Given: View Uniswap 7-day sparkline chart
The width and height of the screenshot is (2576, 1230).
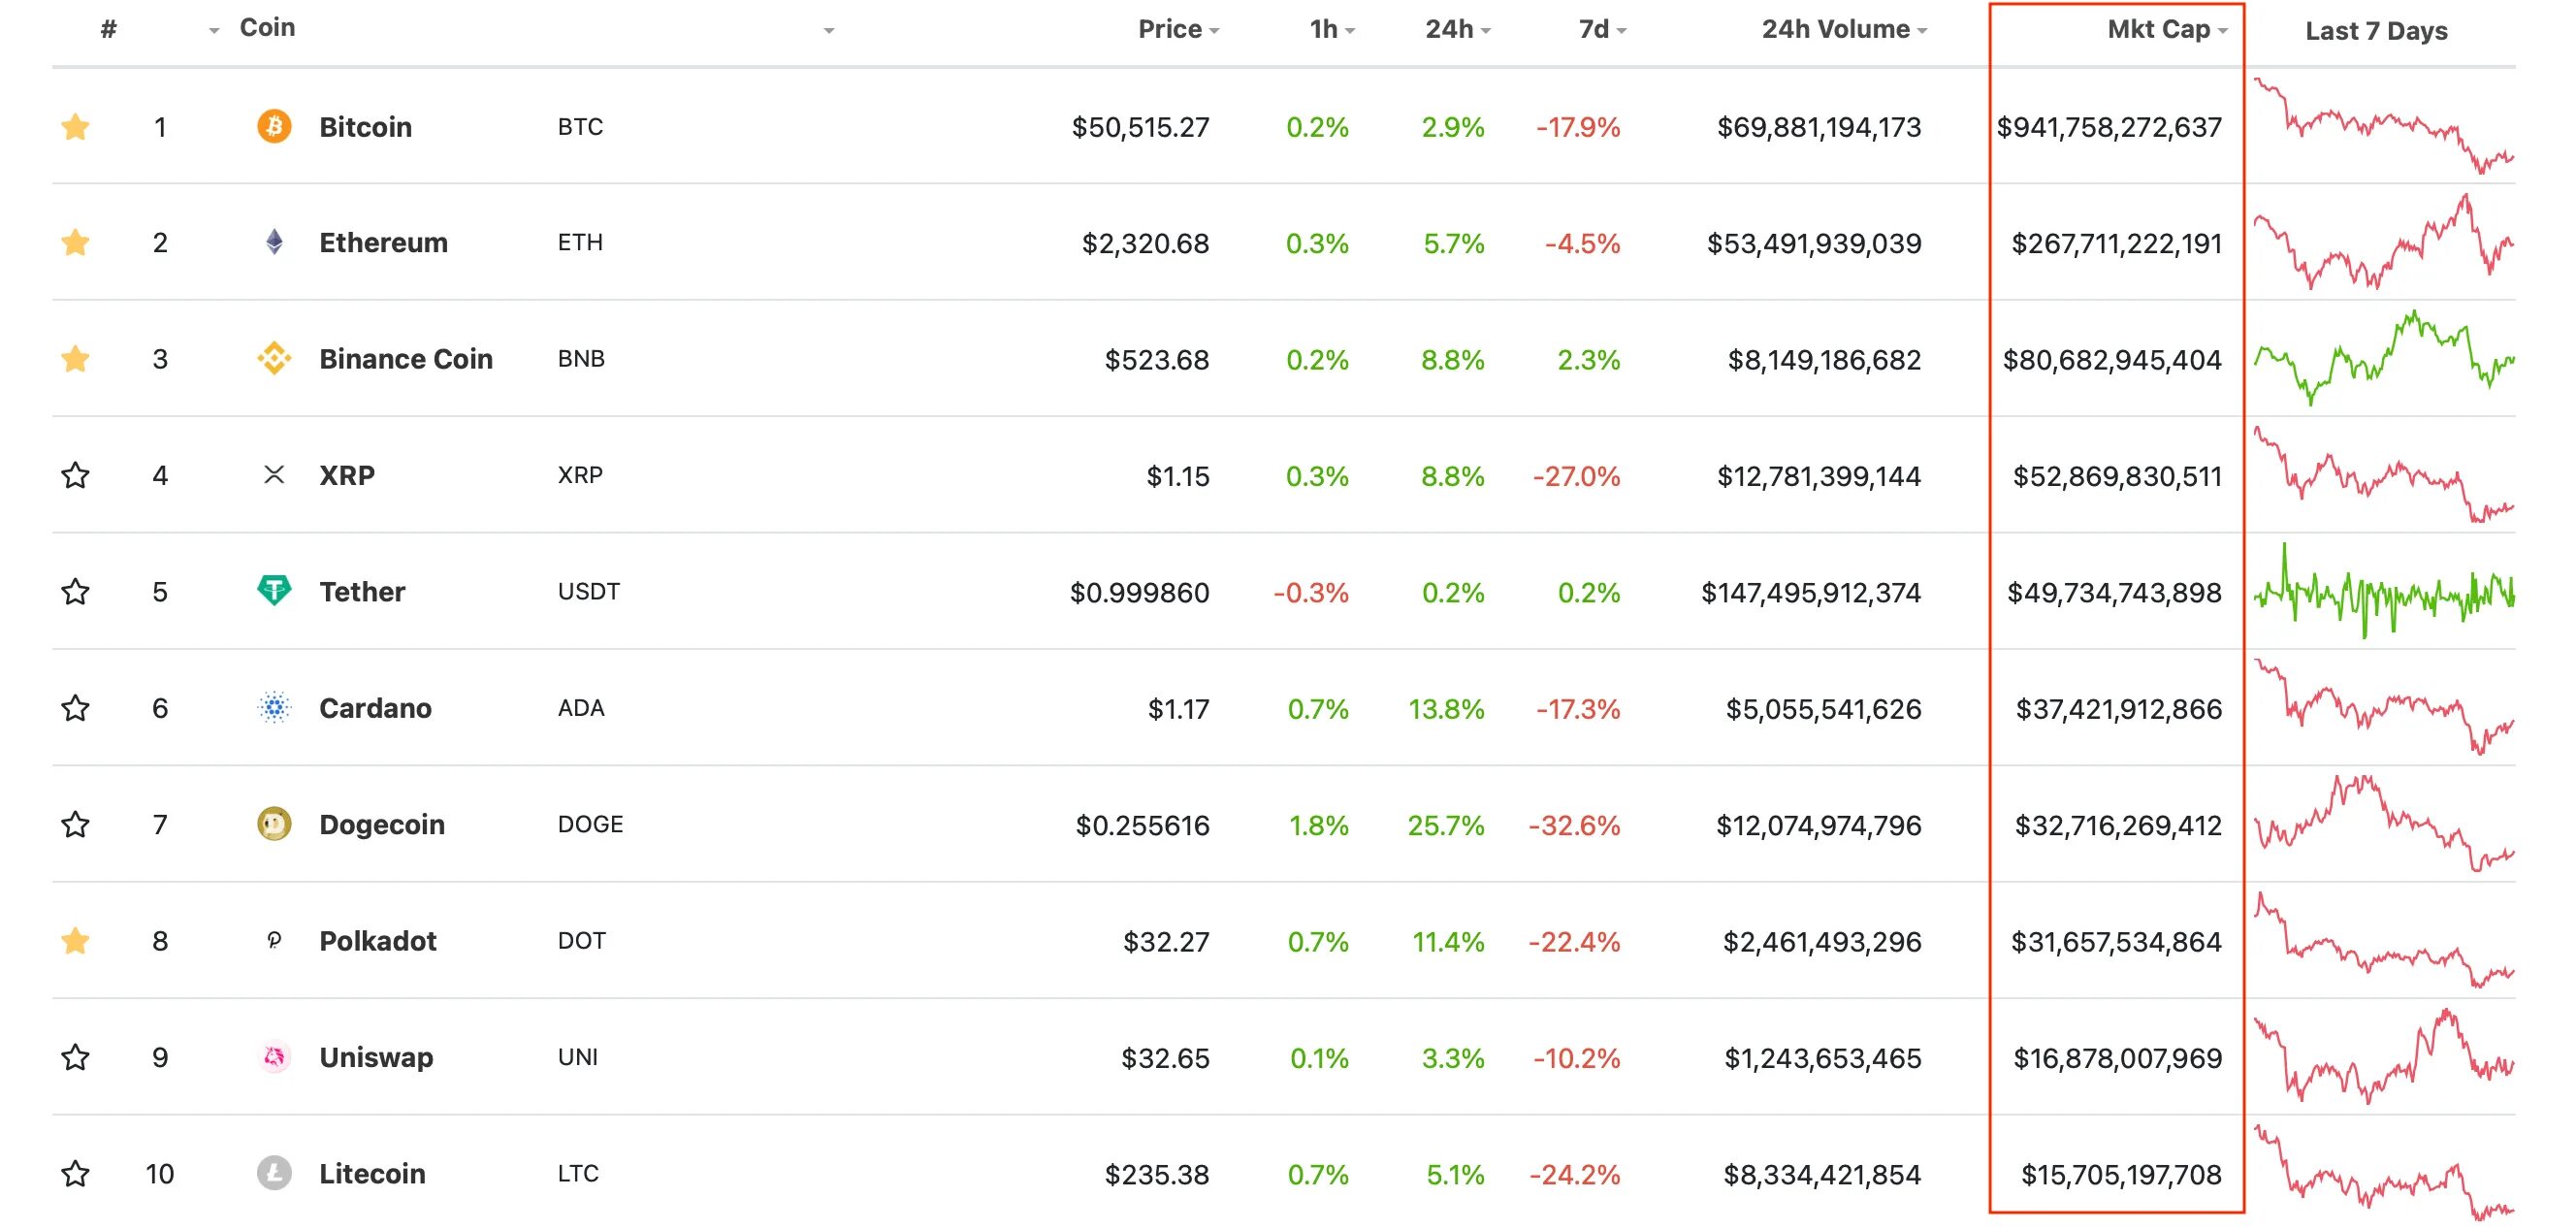Looking at the screenshot, I should (x=2383, y=1057).
